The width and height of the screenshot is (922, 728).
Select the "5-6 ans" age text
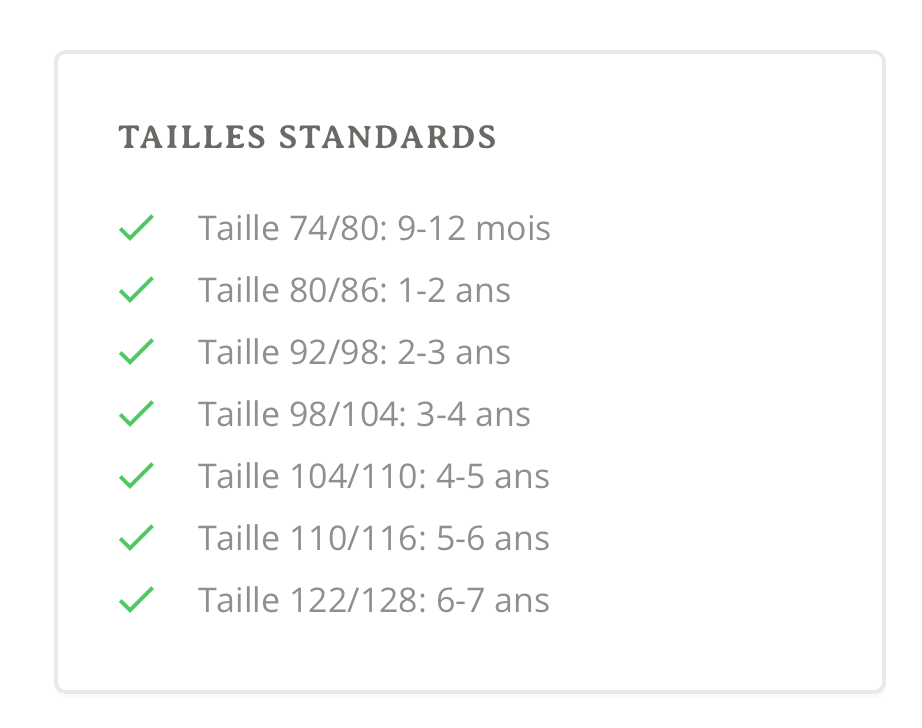(493, 539)
